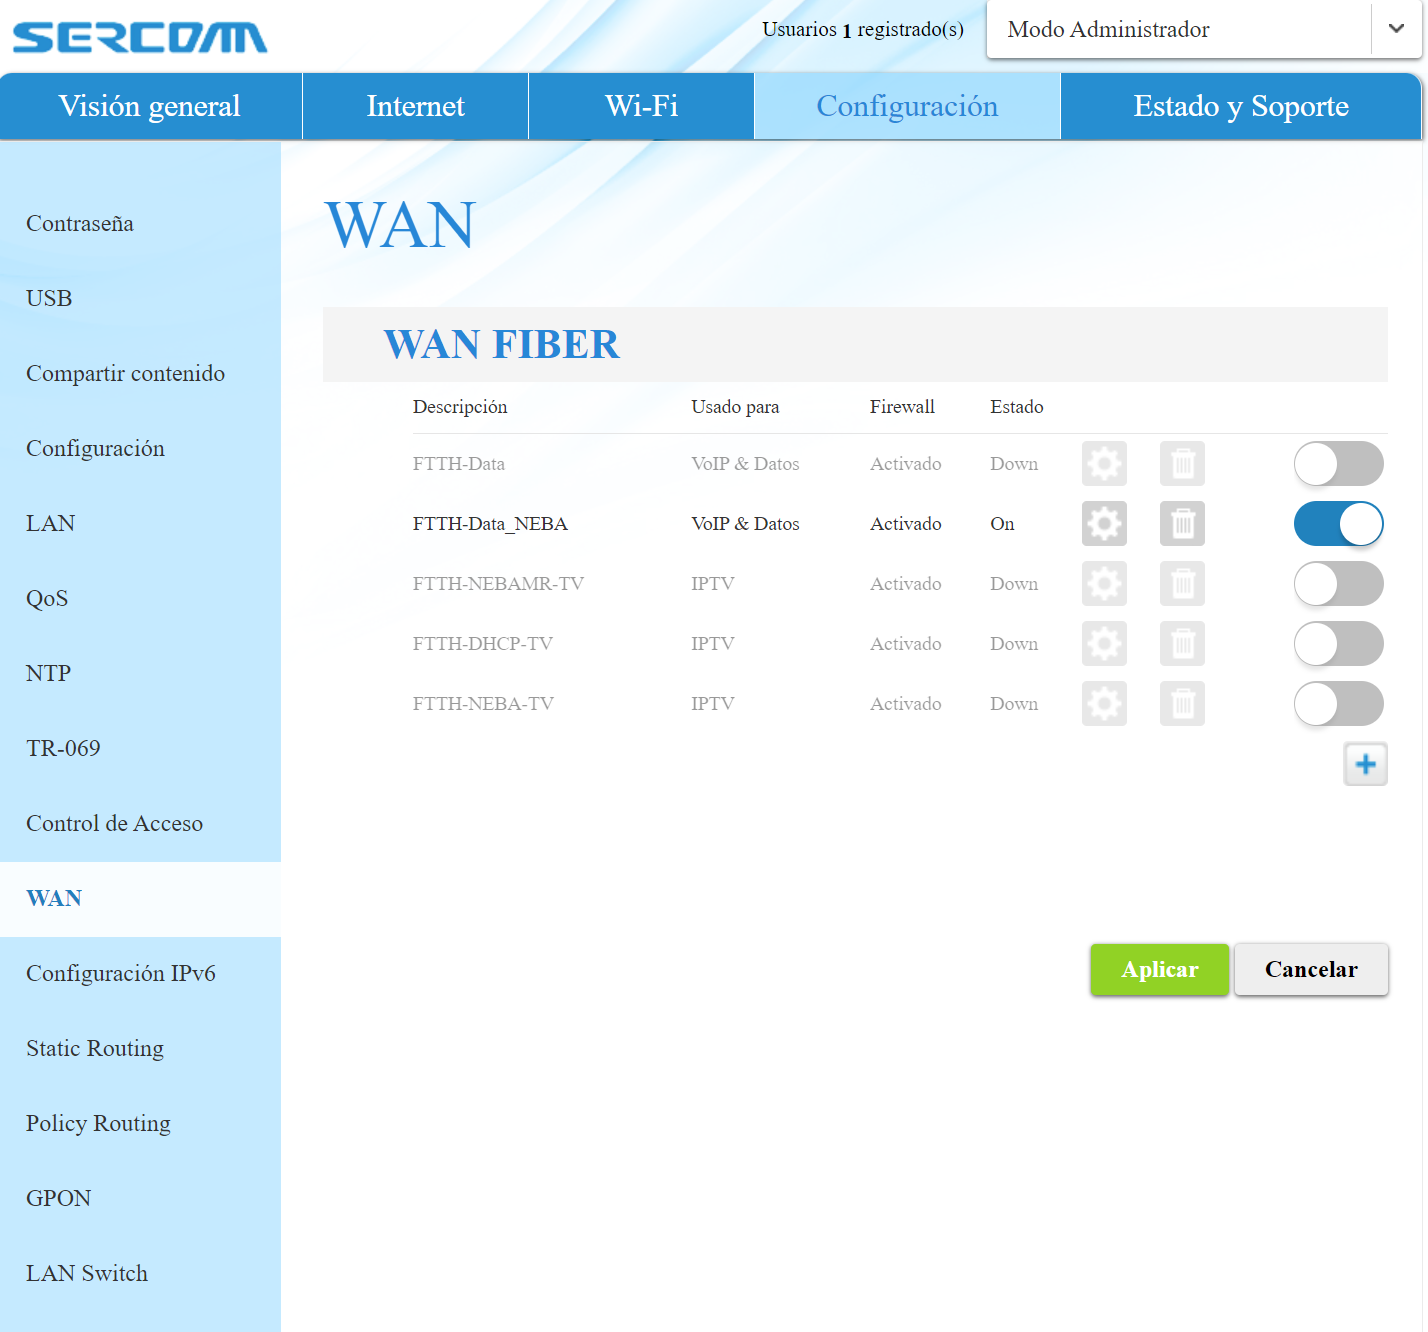Open settings for FTTH-Data_NEBA connection
This screenshot has width=1428, height=1332.
[1104, 523]
